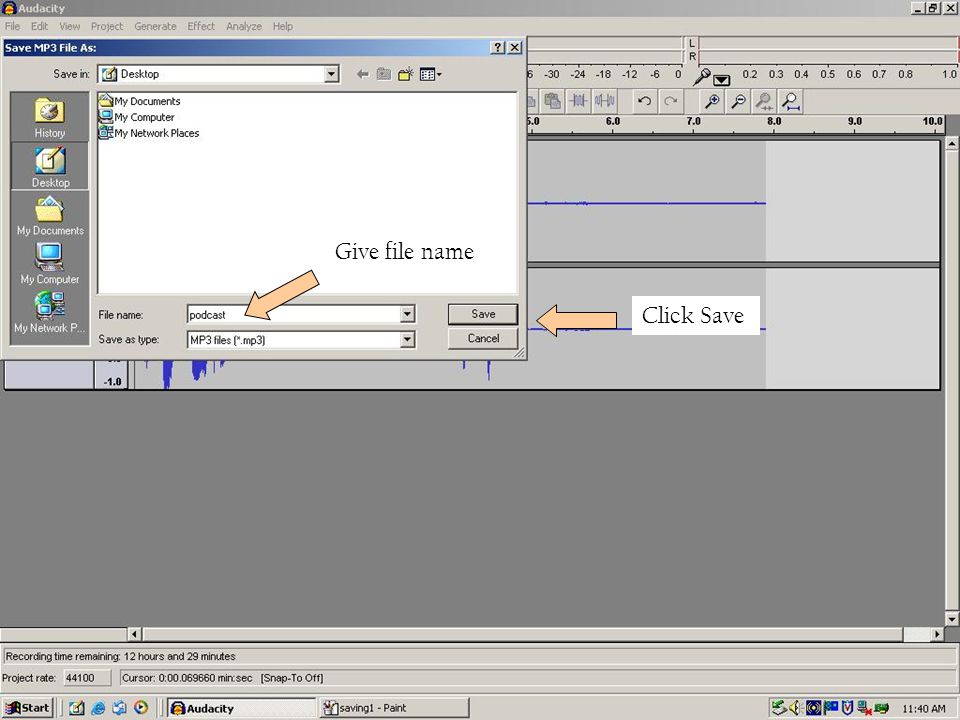Click Up One Level folder icon

click(x=384, y=75)
